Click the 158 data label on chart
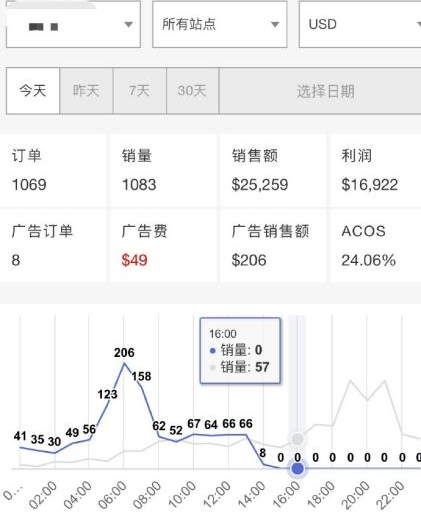 (x=141, y=376)
